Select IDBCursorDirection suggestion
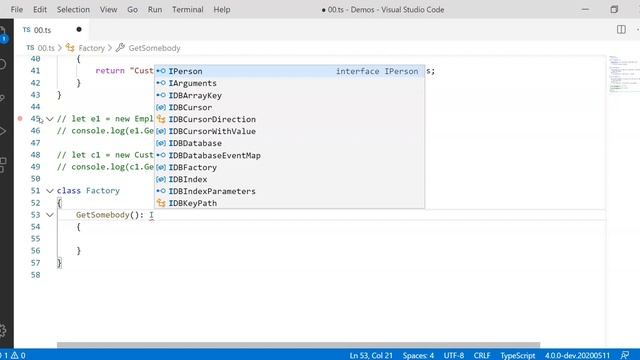The image size is (640, 360). 289,119
